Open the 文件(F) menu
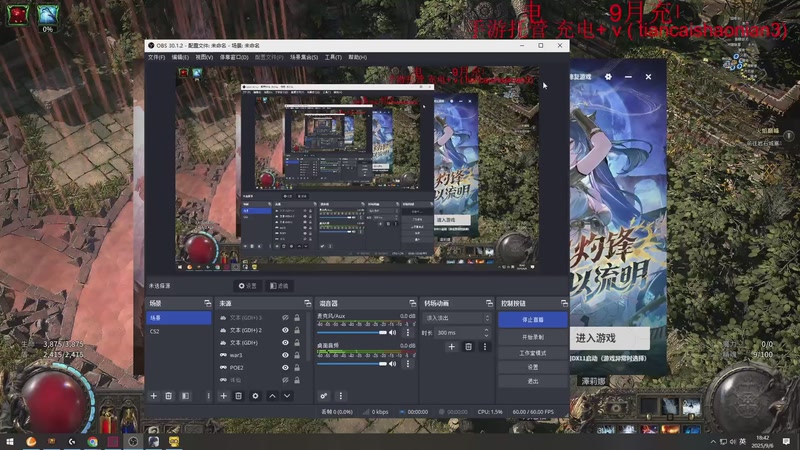Image resolution: width=800 pixels, height=450 pixels. tap(156, 57)
